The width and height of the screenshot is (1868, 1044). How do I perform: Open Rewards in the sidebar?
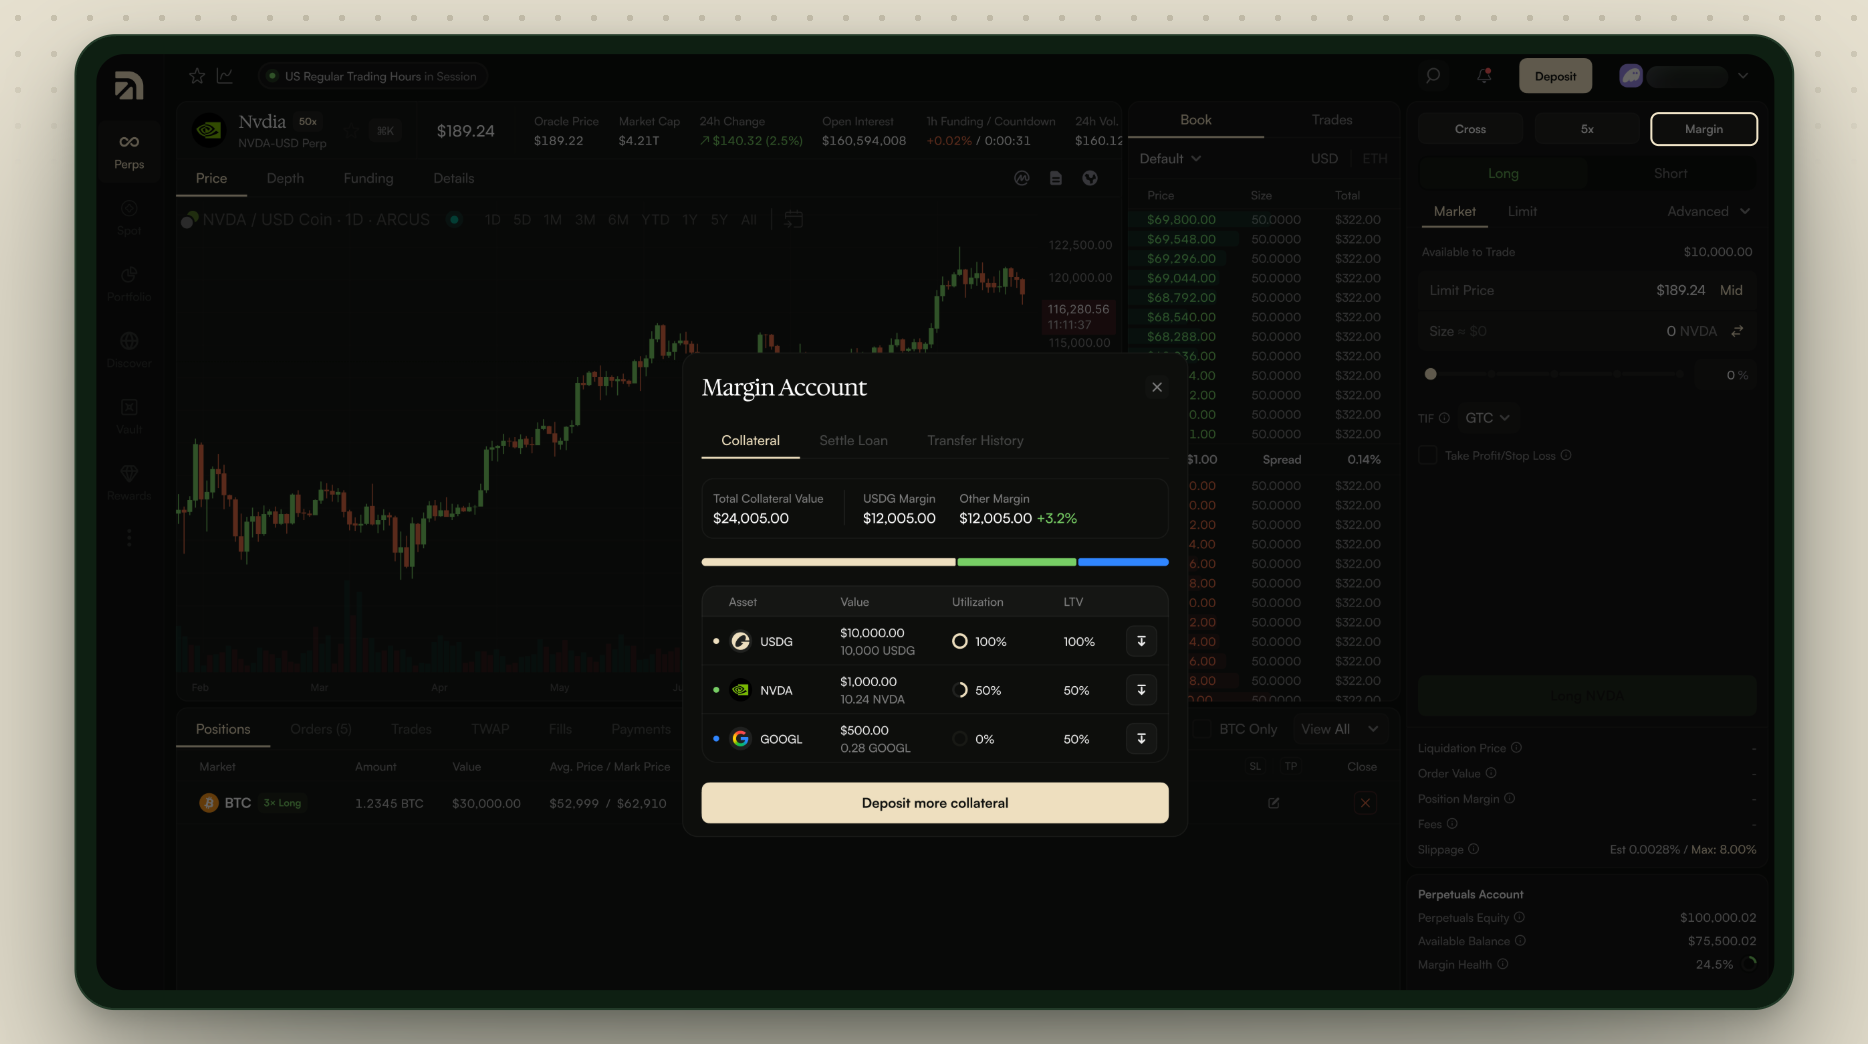pos(129,483)
